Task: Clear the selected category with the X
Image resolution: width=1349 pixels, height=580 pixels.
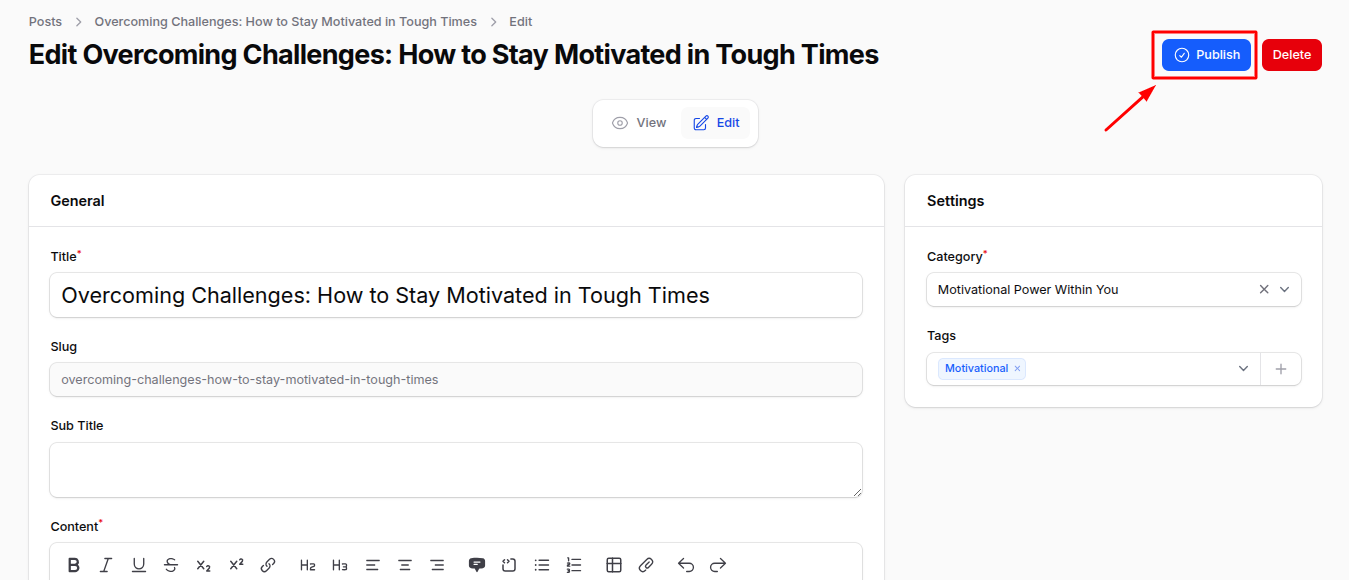Action: click(1263, 289)
